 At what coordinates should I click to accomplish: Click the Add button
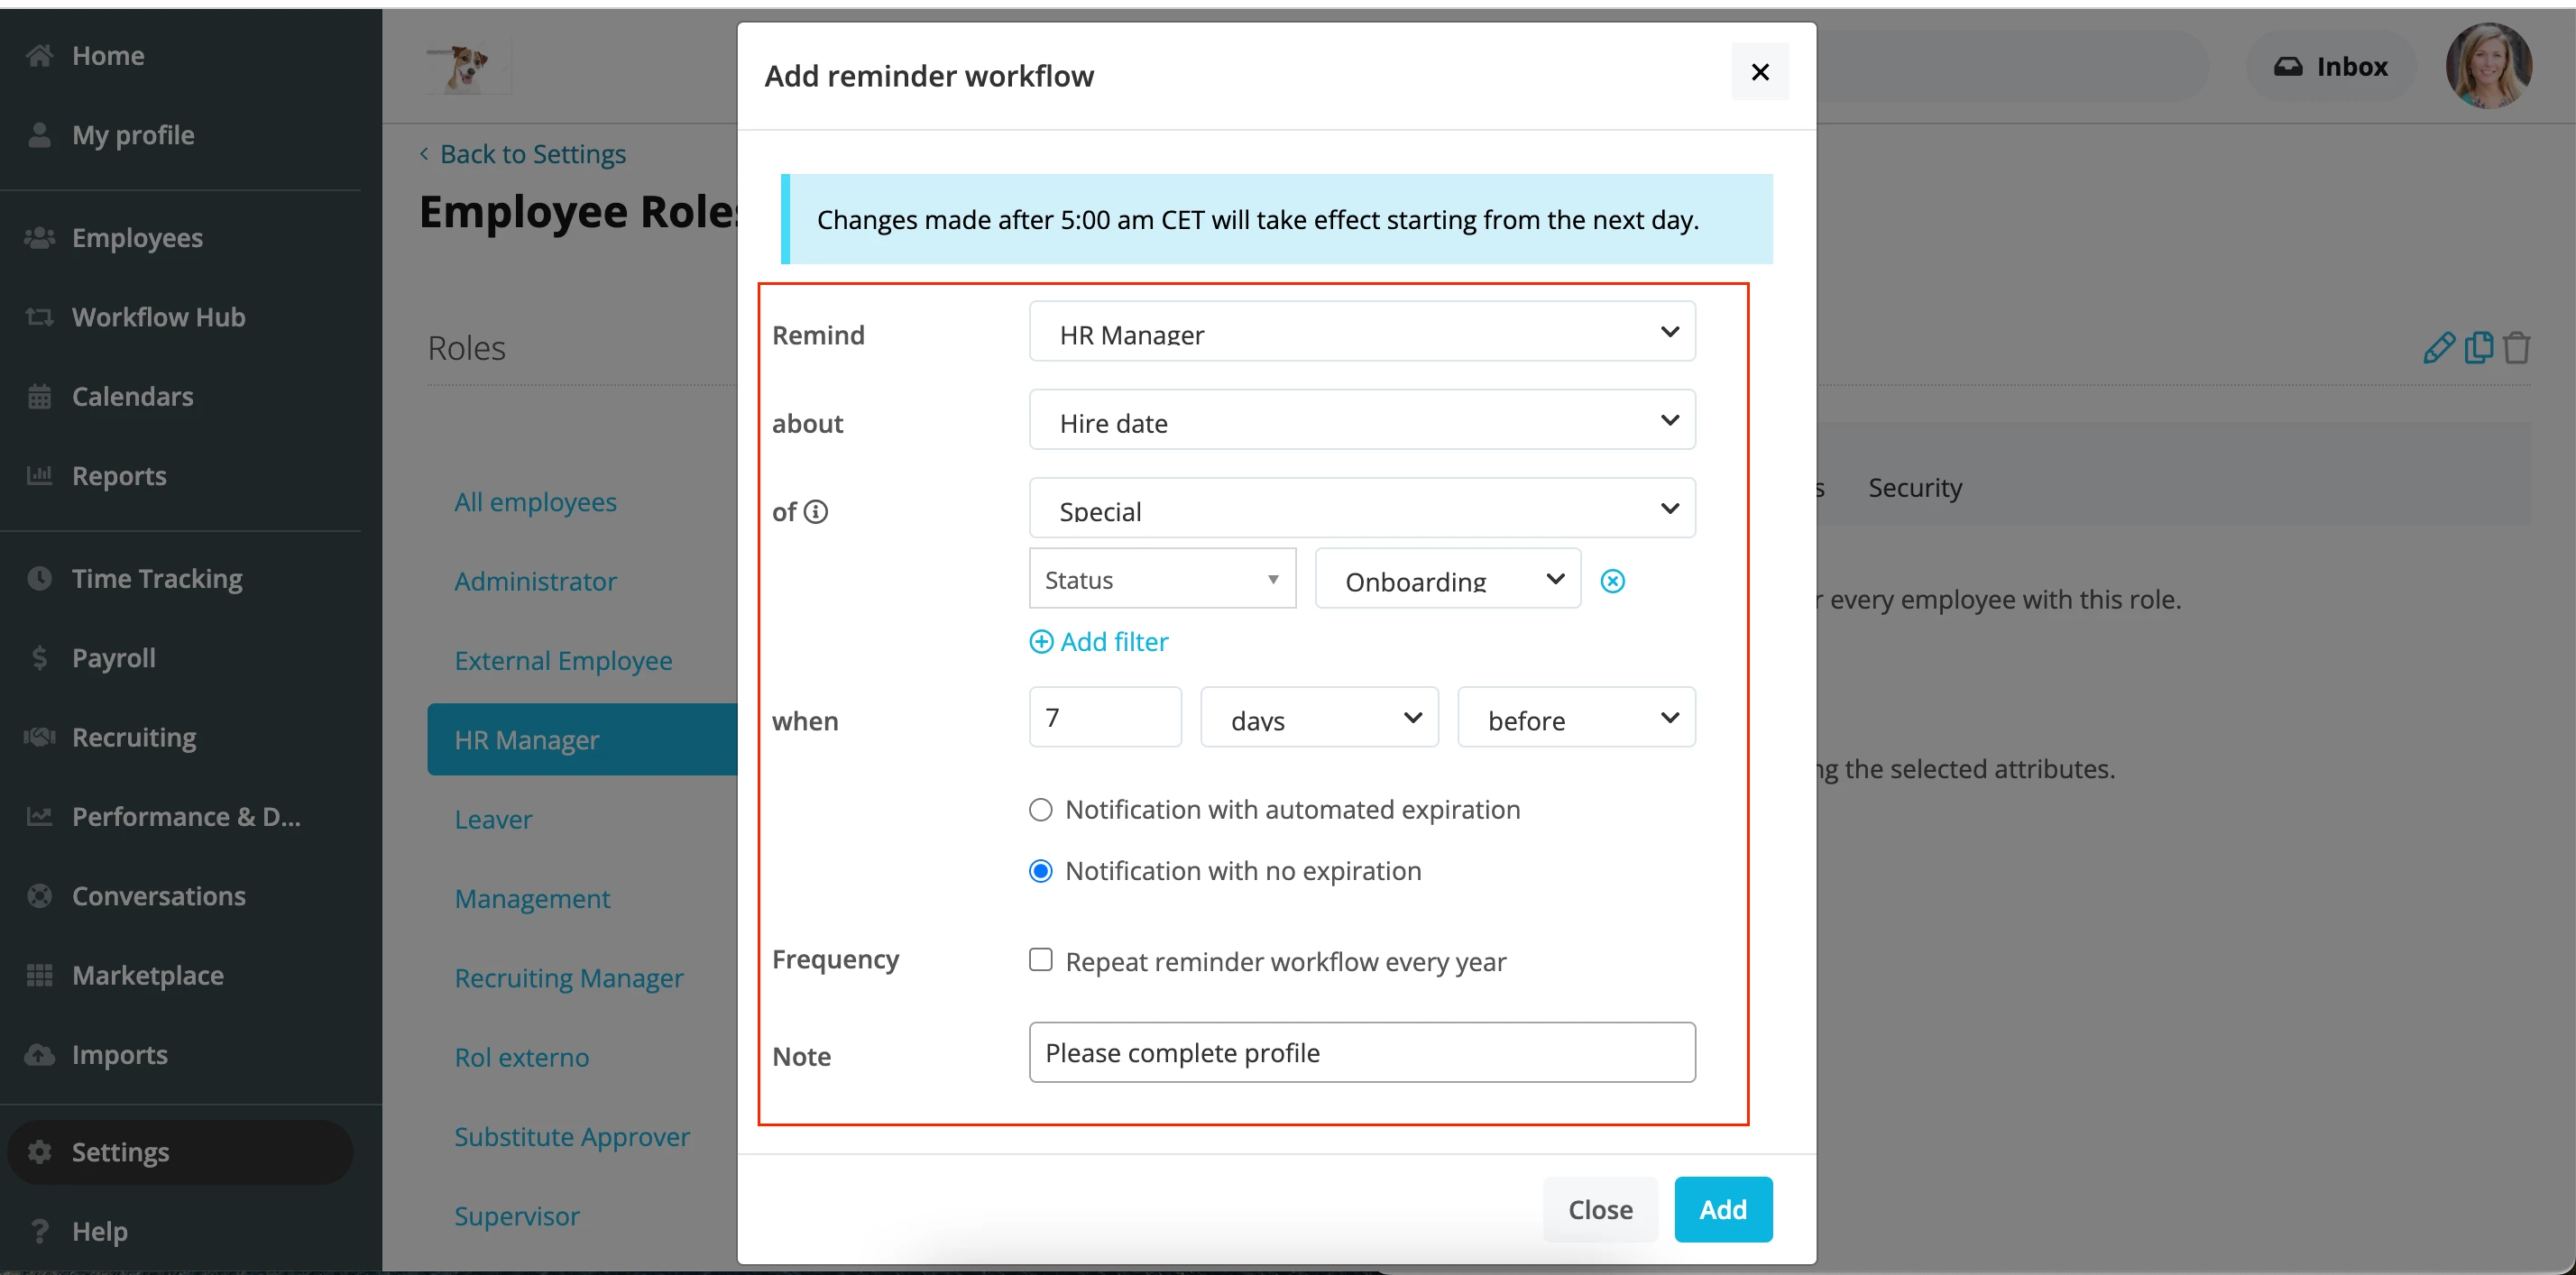1722,1210
